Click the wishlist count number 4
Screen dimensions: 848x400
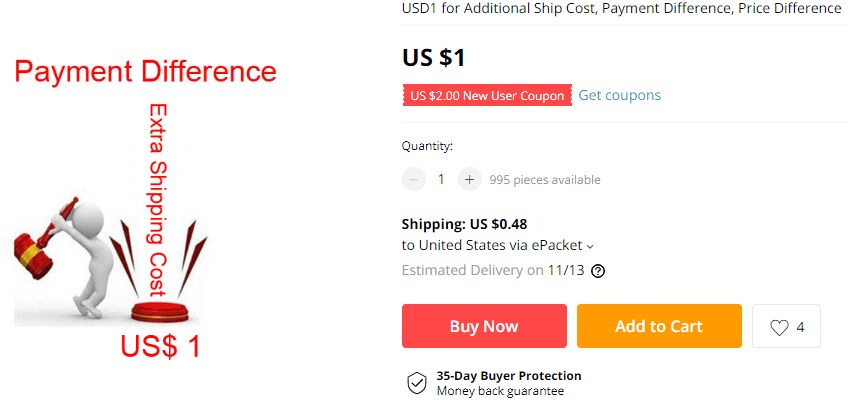(x=801, y=327)
